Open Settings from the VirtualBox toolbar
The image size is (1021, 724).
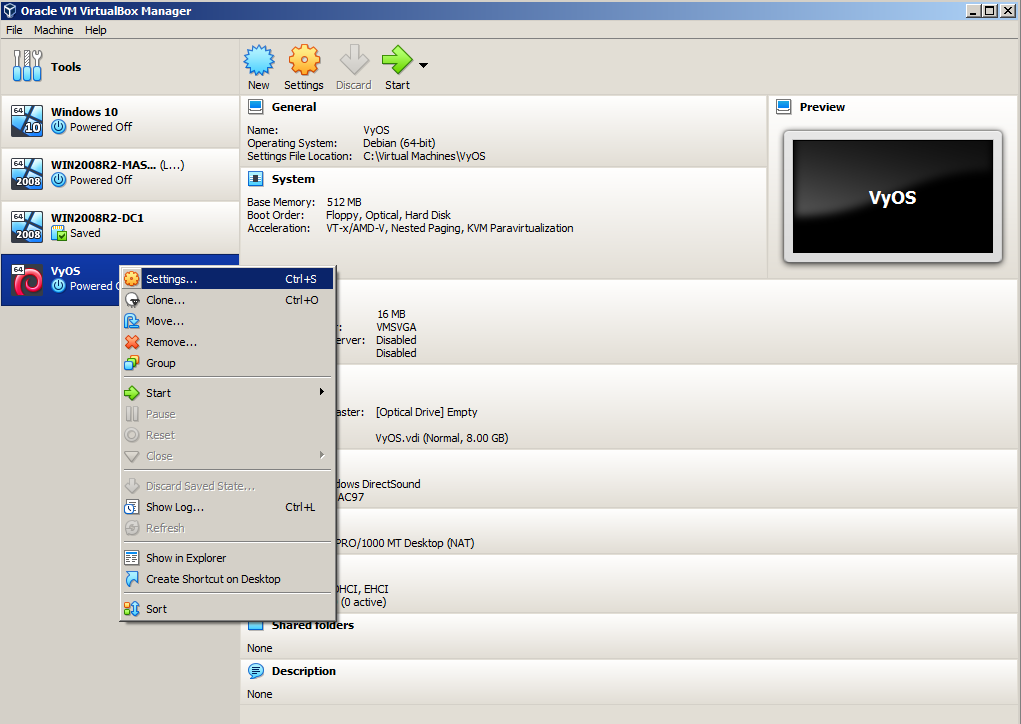pos(303,66)
